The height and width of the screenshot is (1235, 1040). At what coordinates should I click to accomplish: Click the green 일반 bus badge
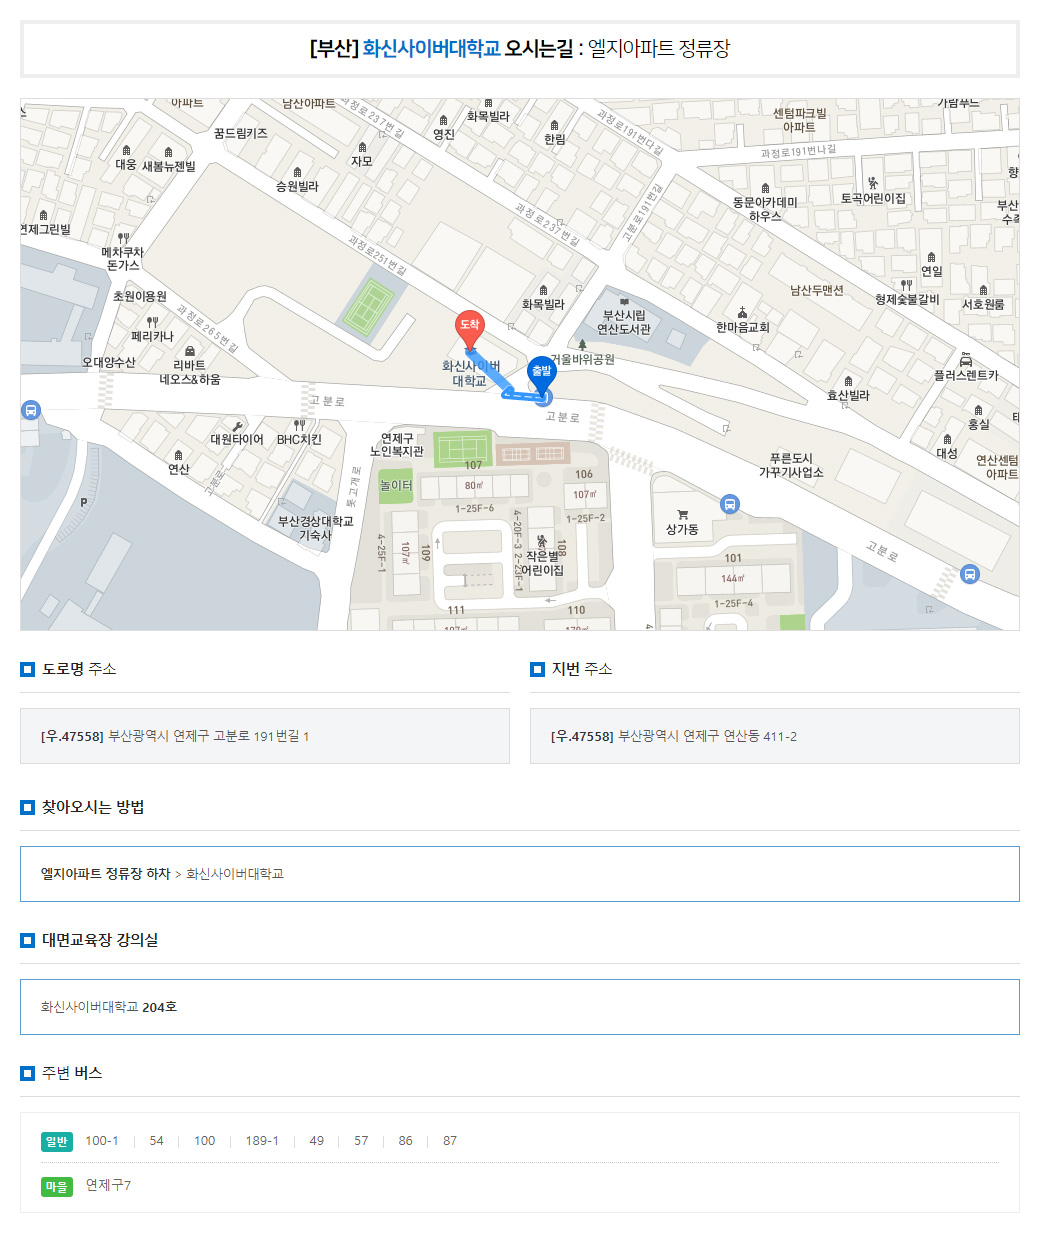57,1142
